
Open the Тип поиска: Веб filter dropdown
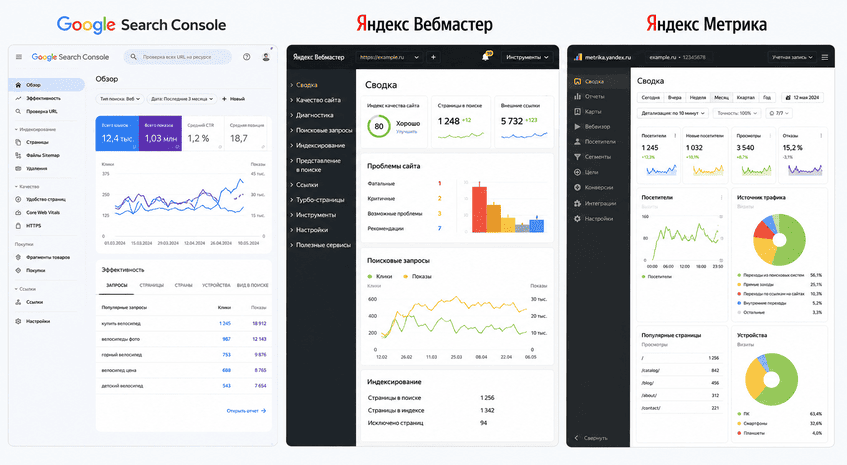(x=120, y=99)
